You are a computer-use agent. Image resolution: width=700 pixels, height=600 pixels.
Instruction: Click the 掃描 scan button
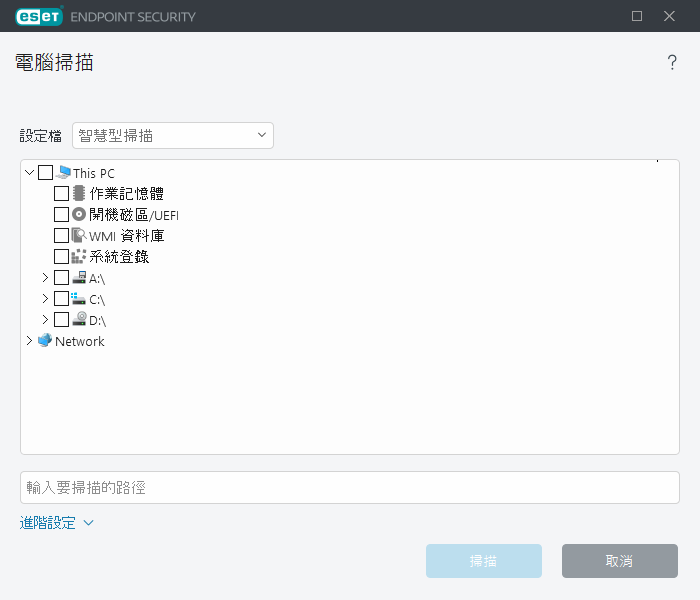pos(484,561)
